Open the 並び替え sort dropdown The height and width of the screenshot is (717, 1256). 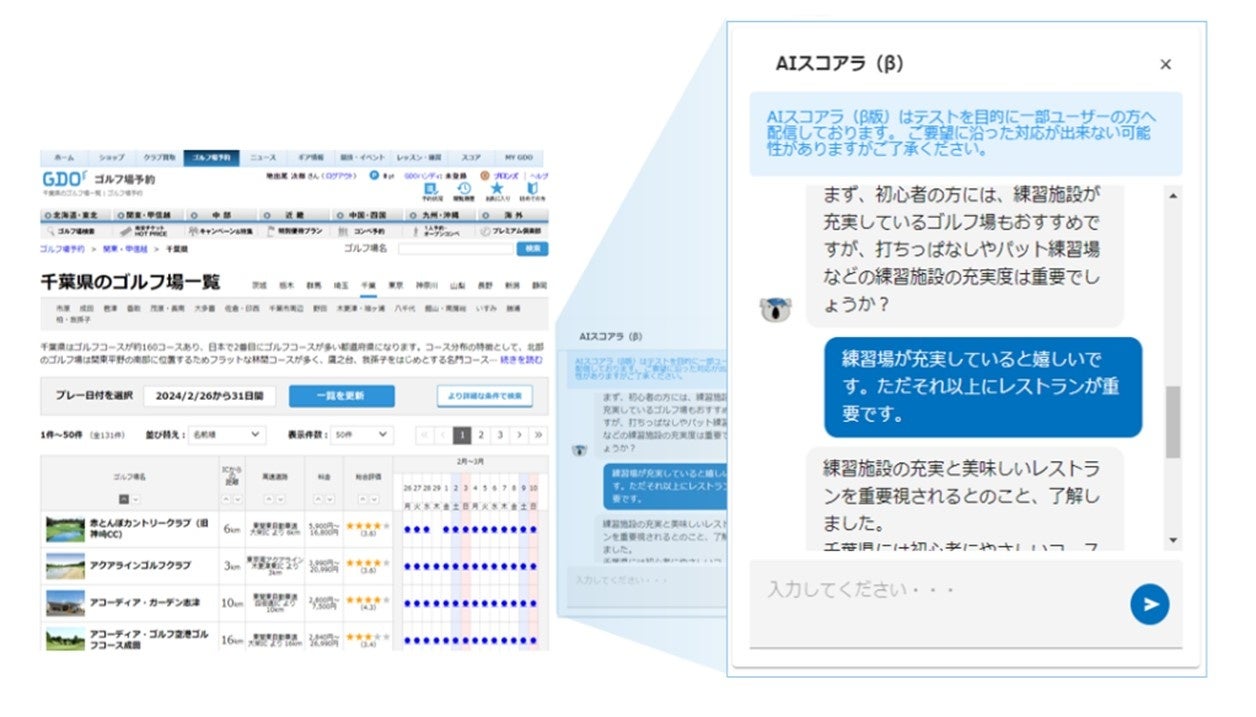pos(227,434)
